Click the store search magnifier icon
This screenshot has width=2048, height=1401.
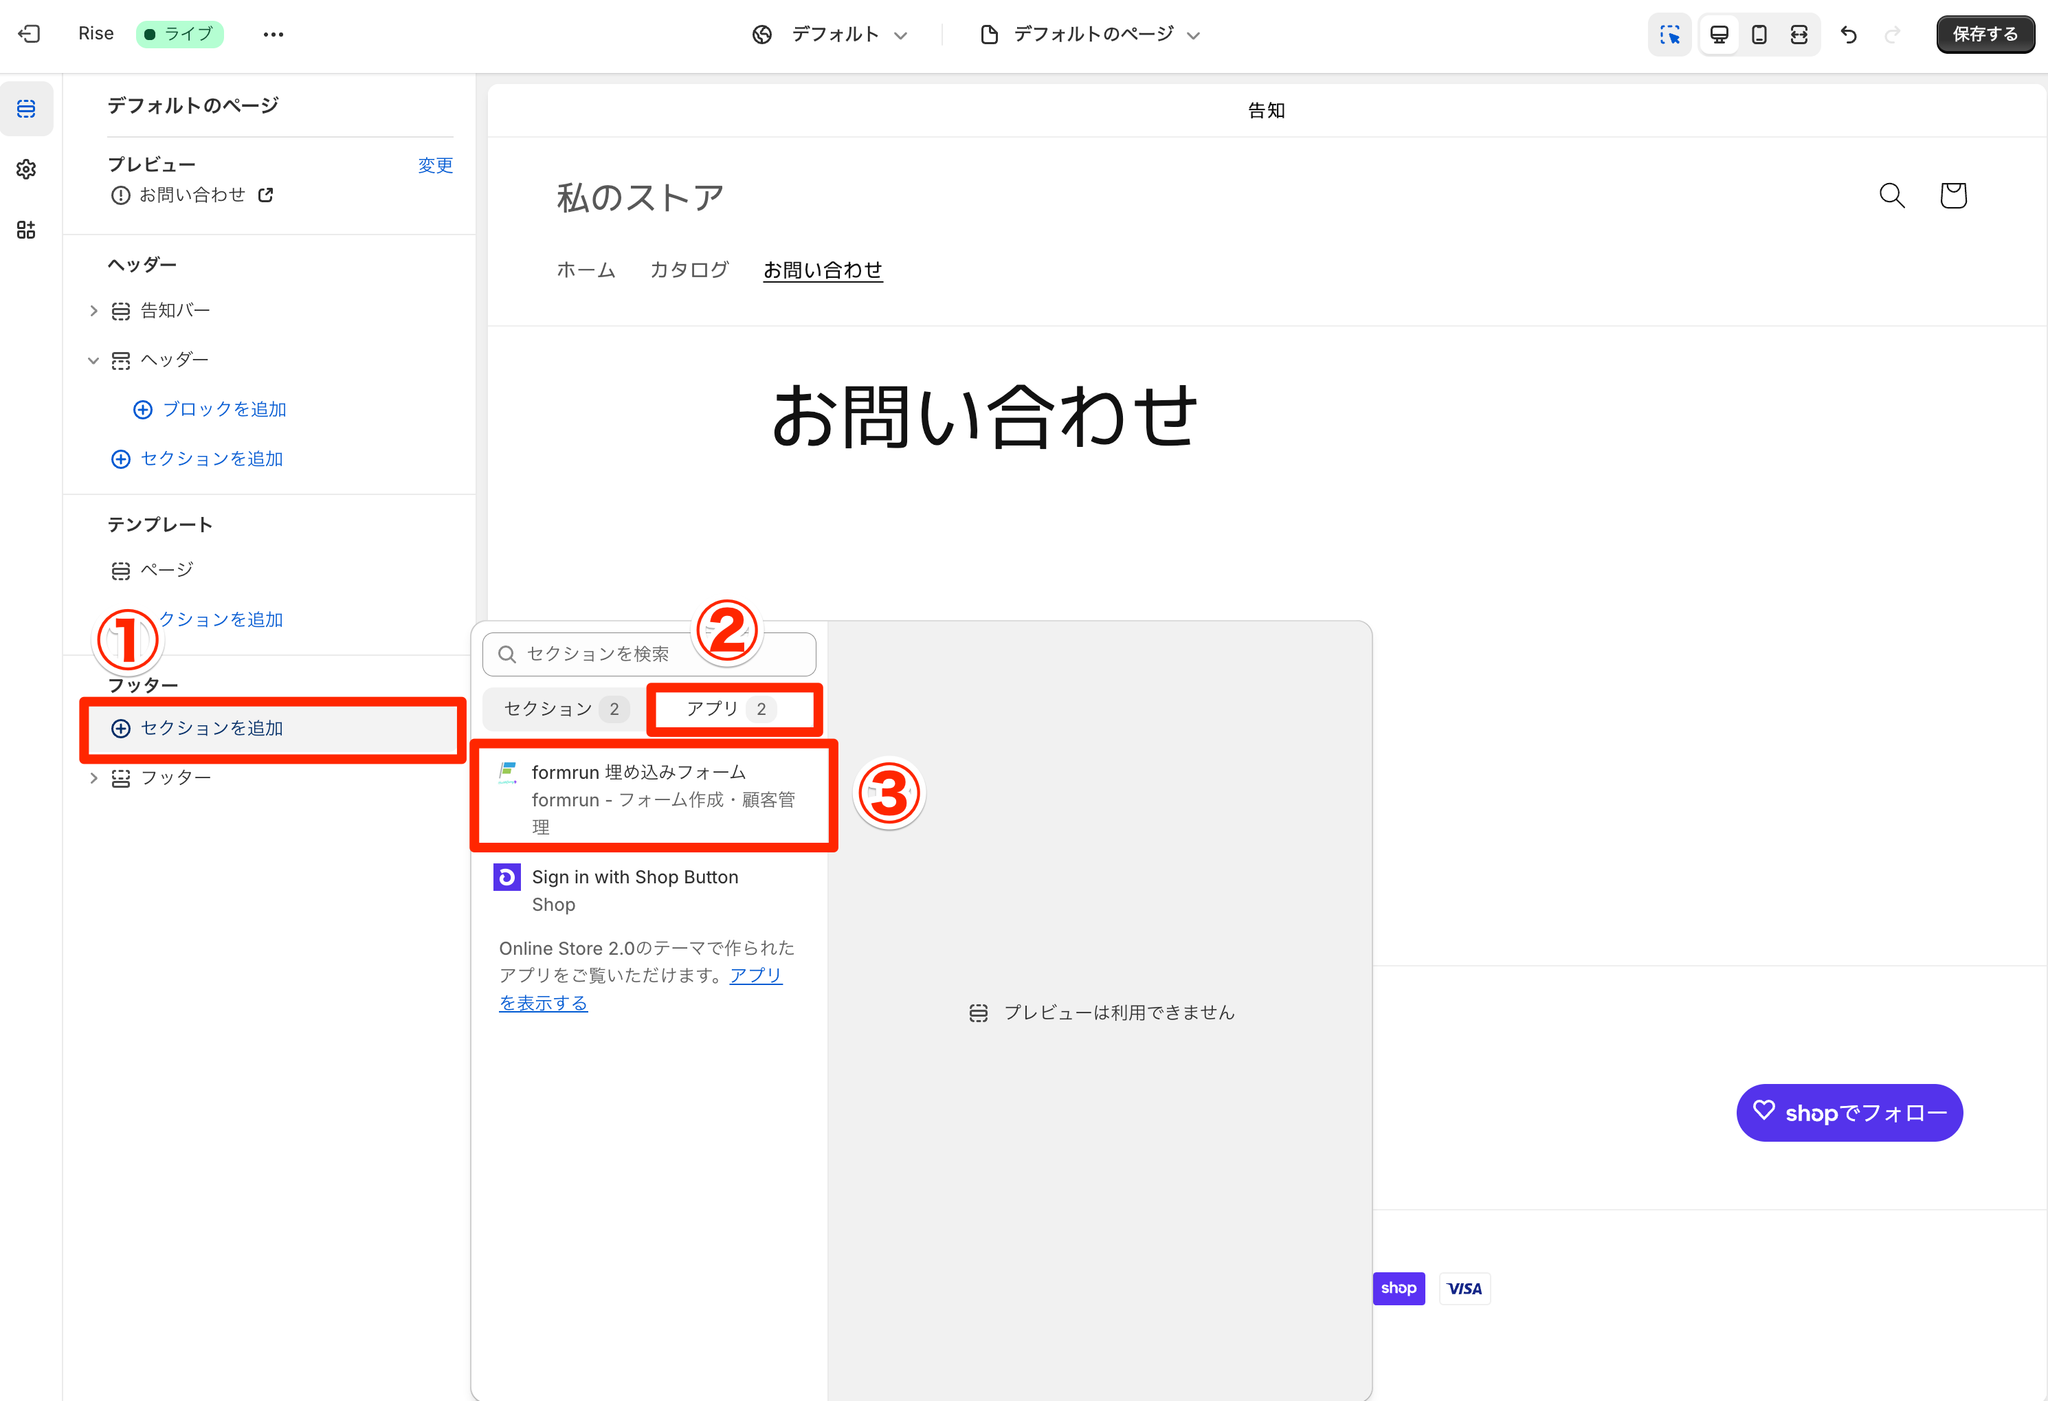(1891, 195)
